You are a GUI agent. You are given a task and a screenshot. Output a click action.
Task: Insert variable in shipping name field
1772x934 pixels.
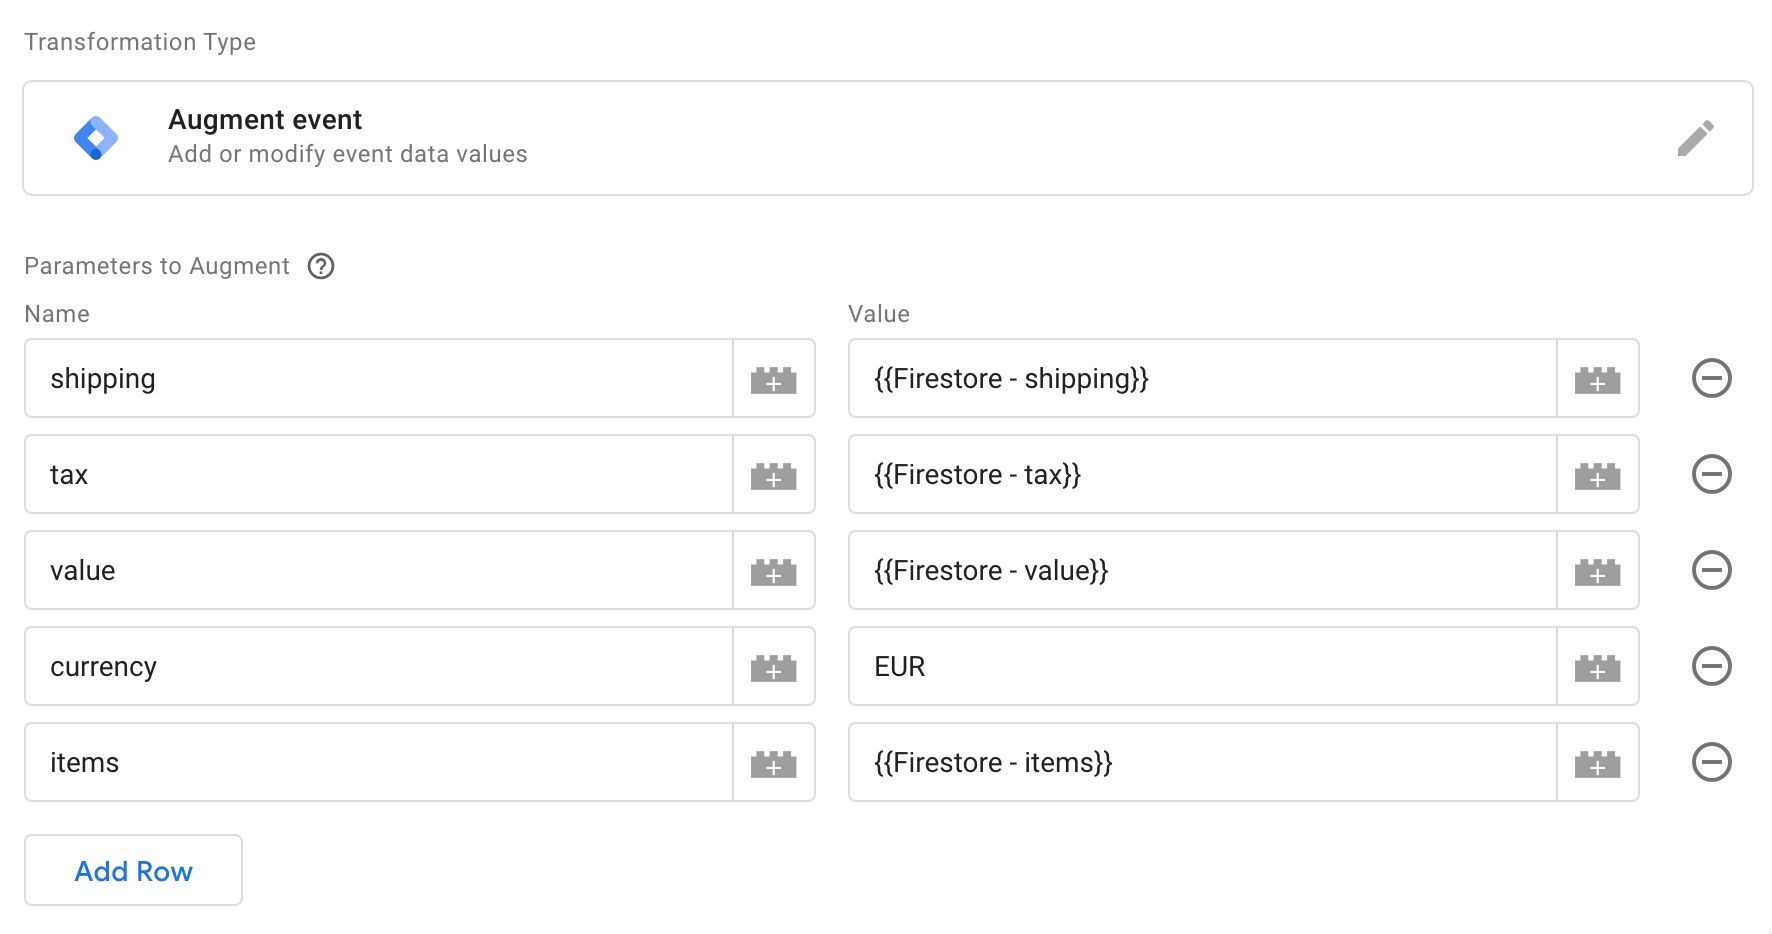point(774,378)
